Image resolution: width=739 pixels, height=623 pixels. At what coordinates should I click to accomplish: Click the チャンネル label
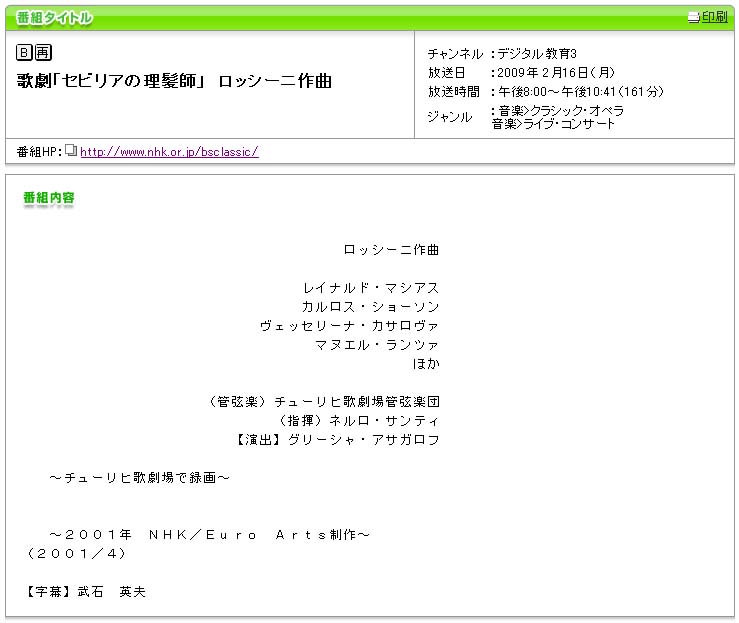coord(455,54)
